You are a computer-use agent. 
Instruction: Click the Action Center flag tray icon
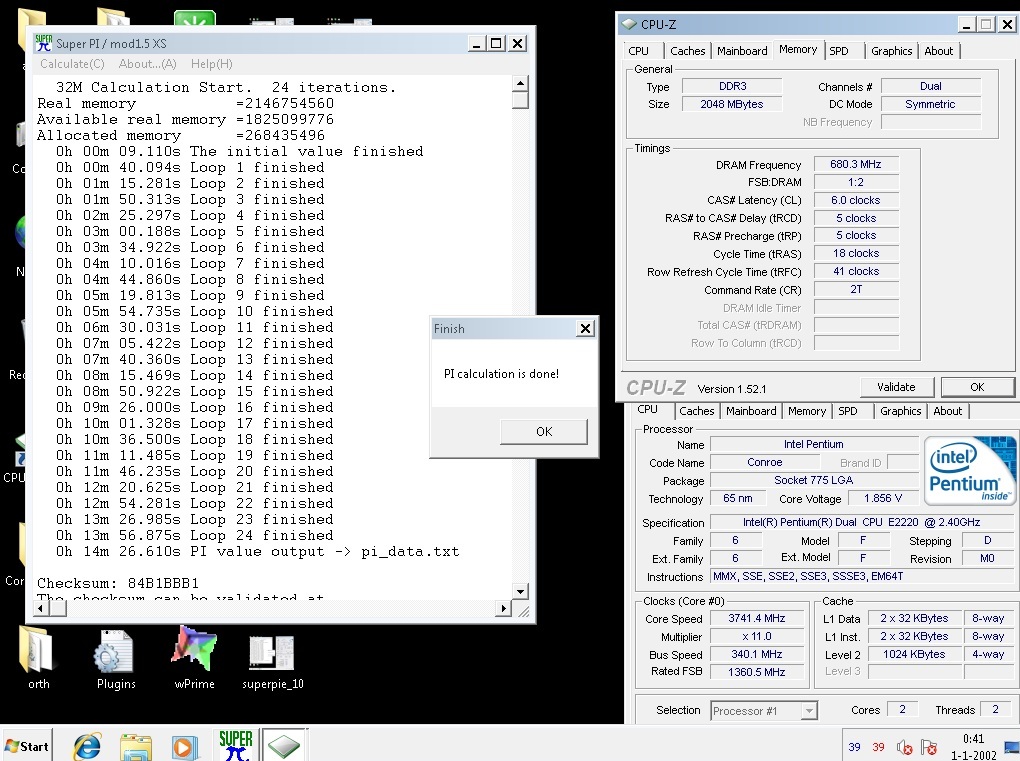[929, 747]
